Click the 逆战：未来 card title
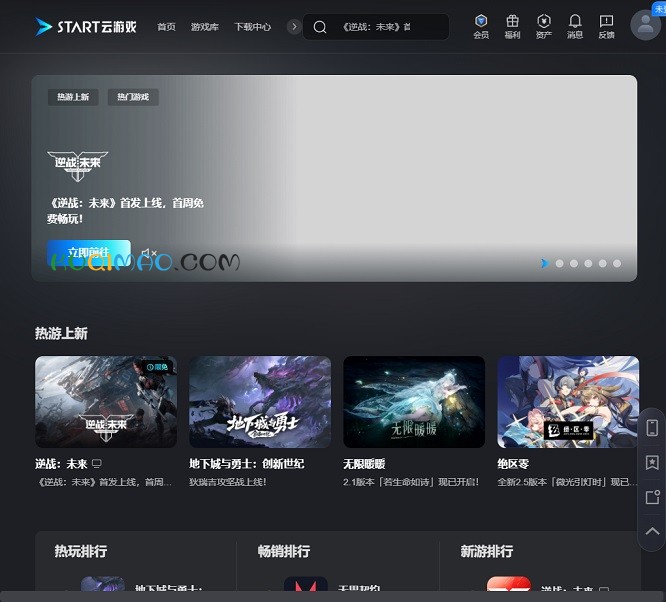Screen dimensions: 666x602 pos(61,464)
